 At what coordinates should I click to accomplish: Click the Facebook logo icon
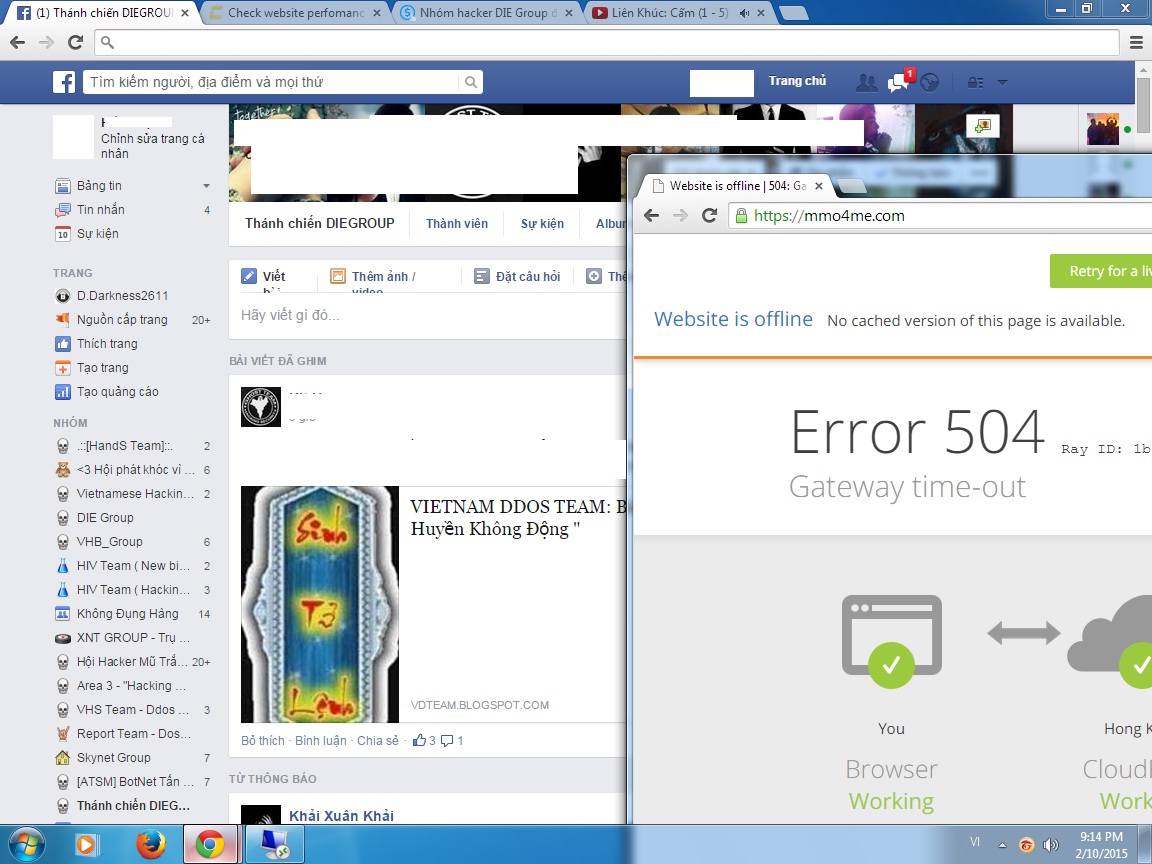tap(64, 82)
